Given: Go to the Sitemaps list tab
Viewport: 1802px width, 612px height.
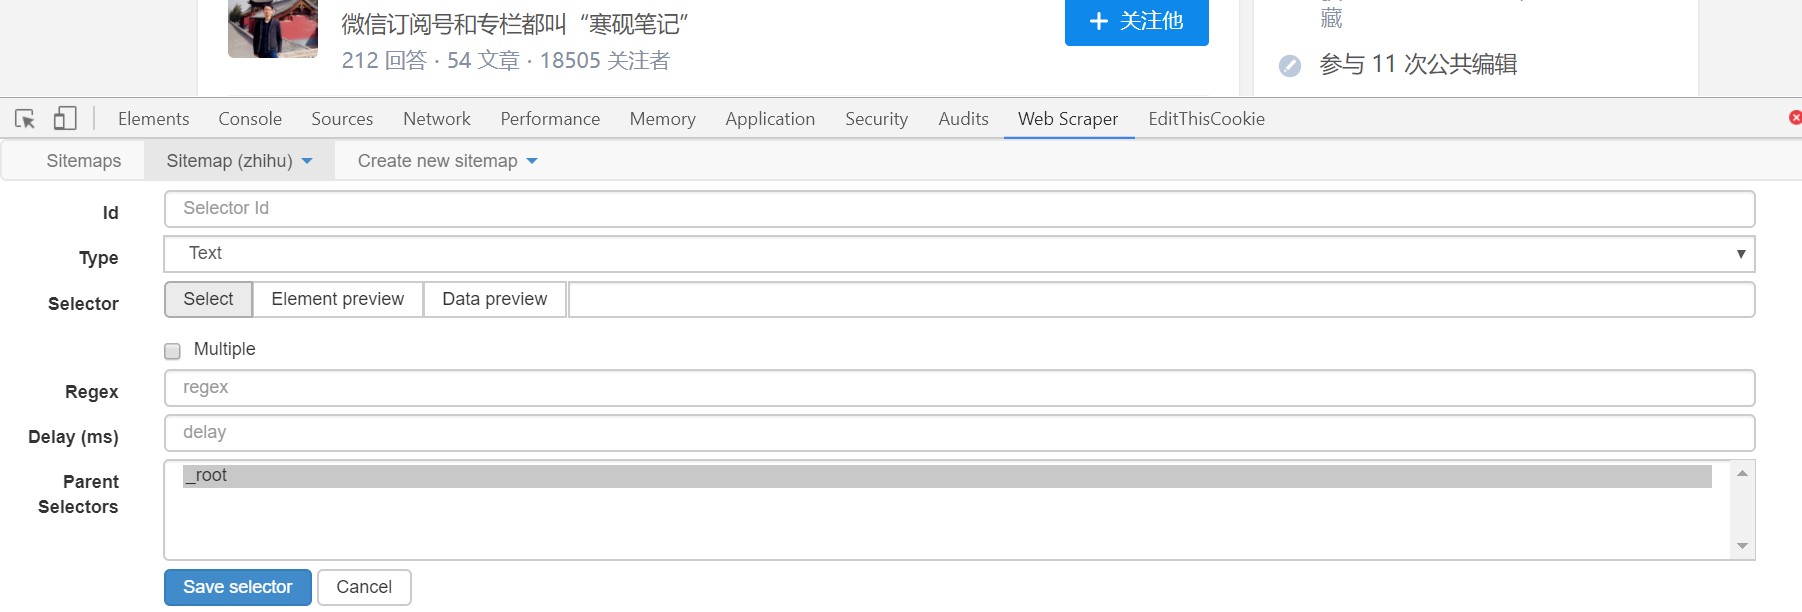Looking at the screenshot, I should tap(83, 161).
